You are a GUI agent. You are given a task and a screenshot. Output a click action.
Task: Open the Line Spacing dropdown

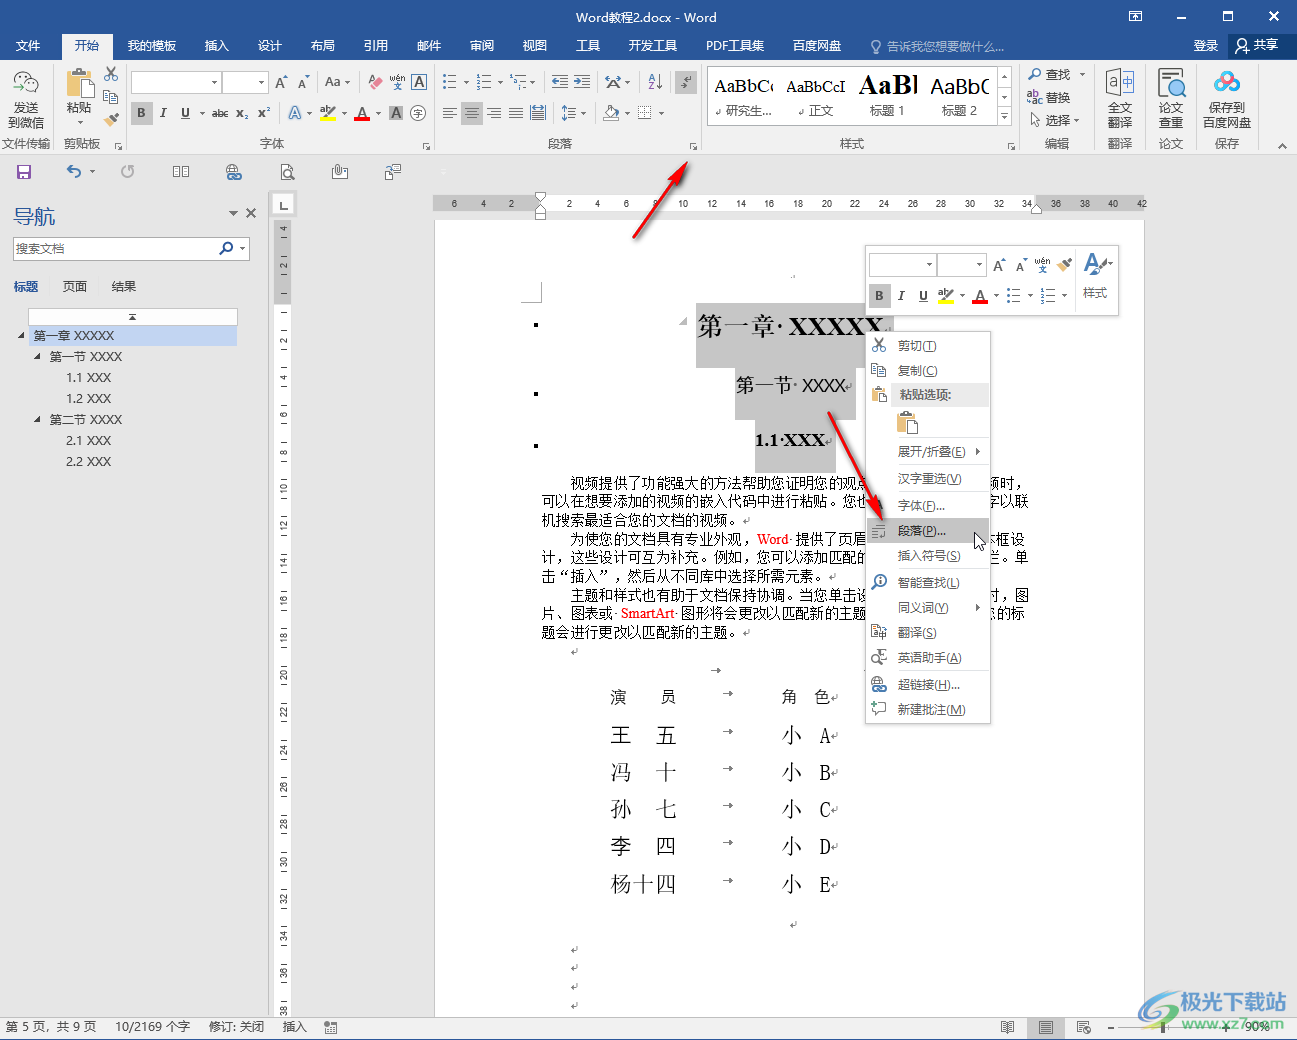[572, 113]
